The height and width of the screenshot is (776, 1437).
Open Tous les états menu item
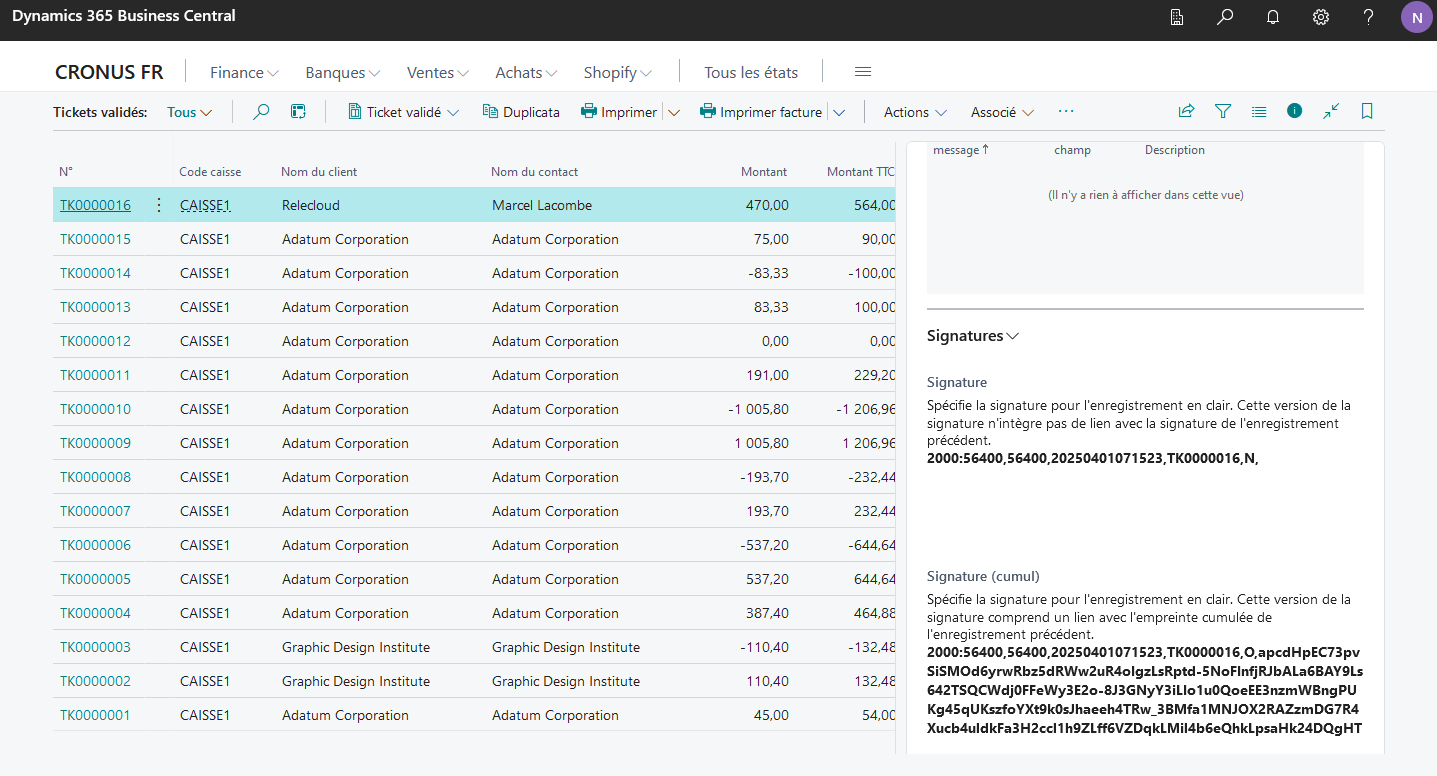751,72
